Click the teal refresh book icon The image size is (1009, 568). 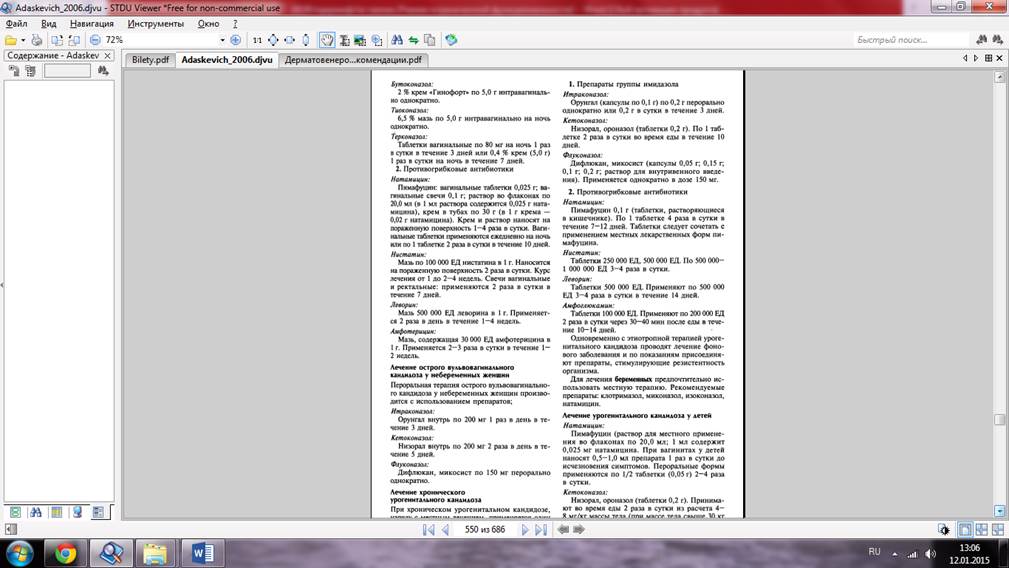pos(451,40)
